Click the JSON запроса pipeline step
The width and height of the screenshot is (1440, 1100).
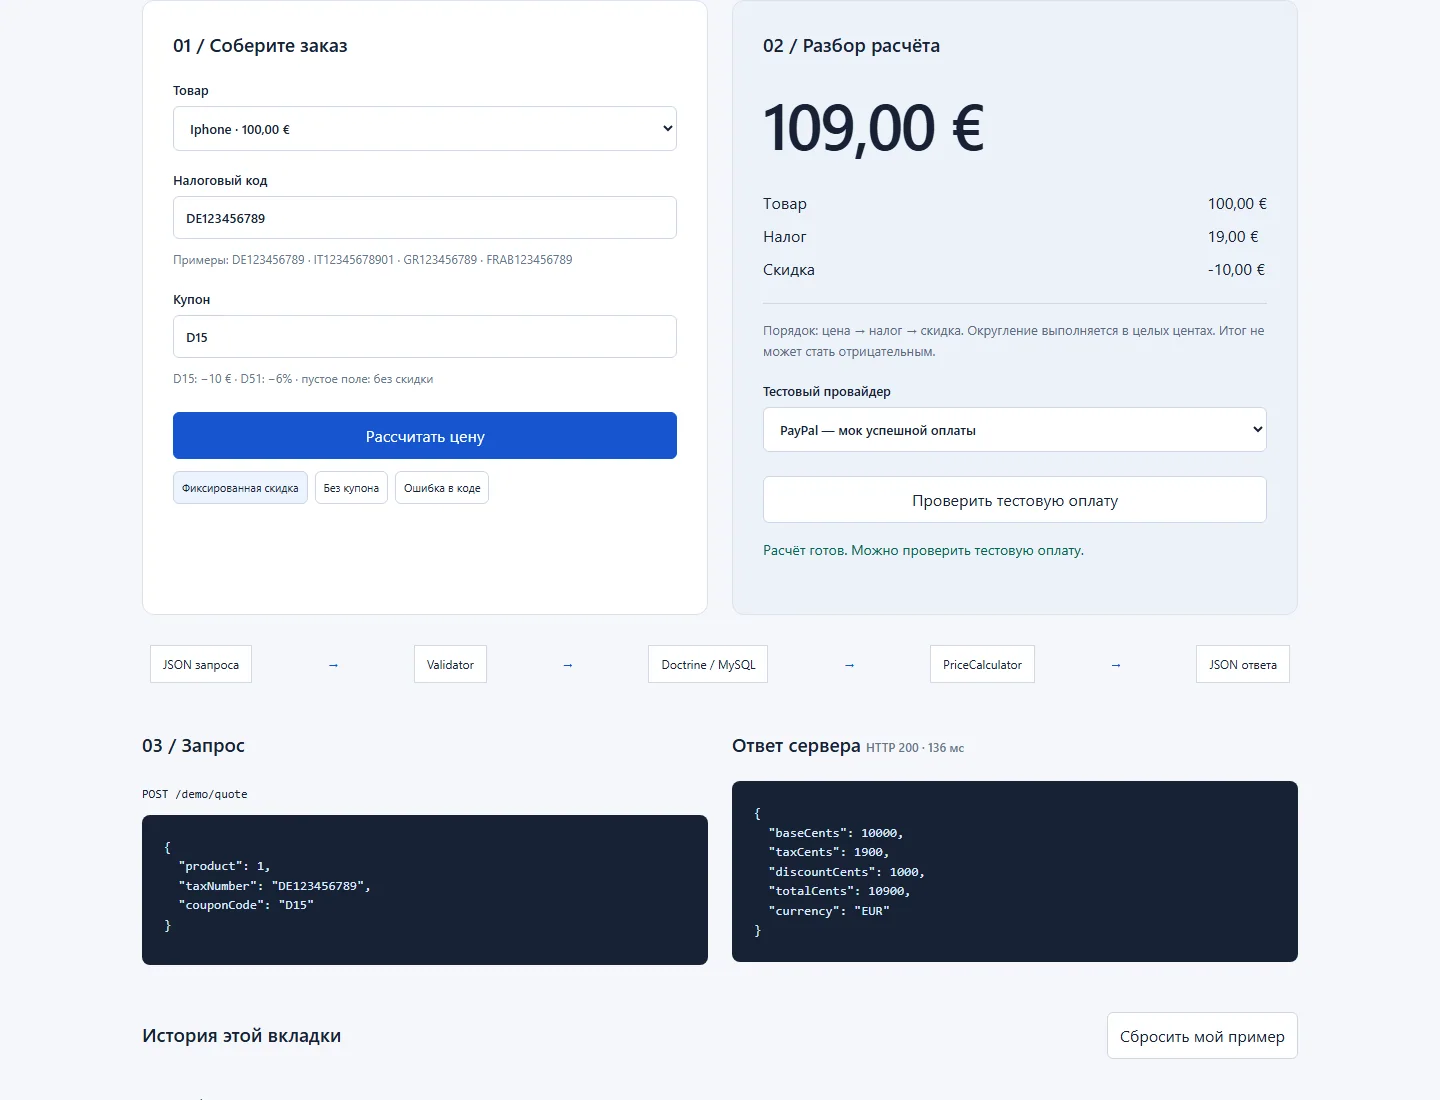tap(201, 665)
